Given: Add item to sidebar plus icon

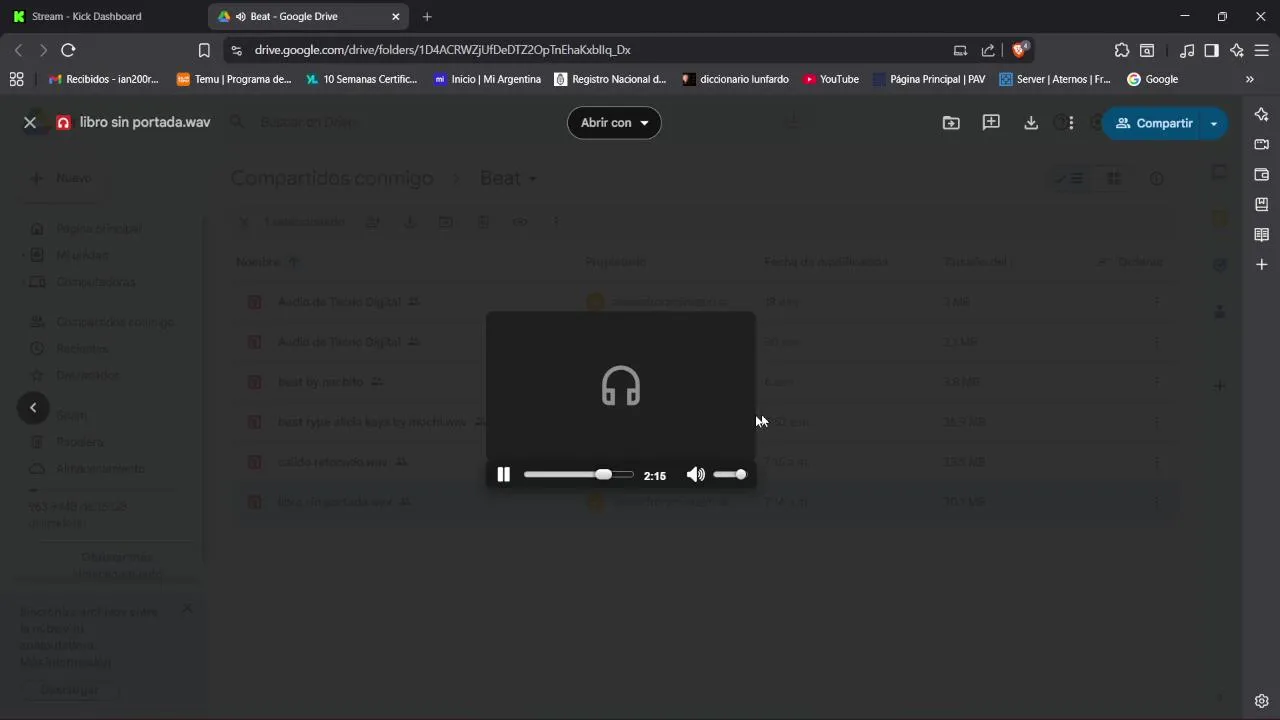Looking at the screenshot, I should 1262,264.
